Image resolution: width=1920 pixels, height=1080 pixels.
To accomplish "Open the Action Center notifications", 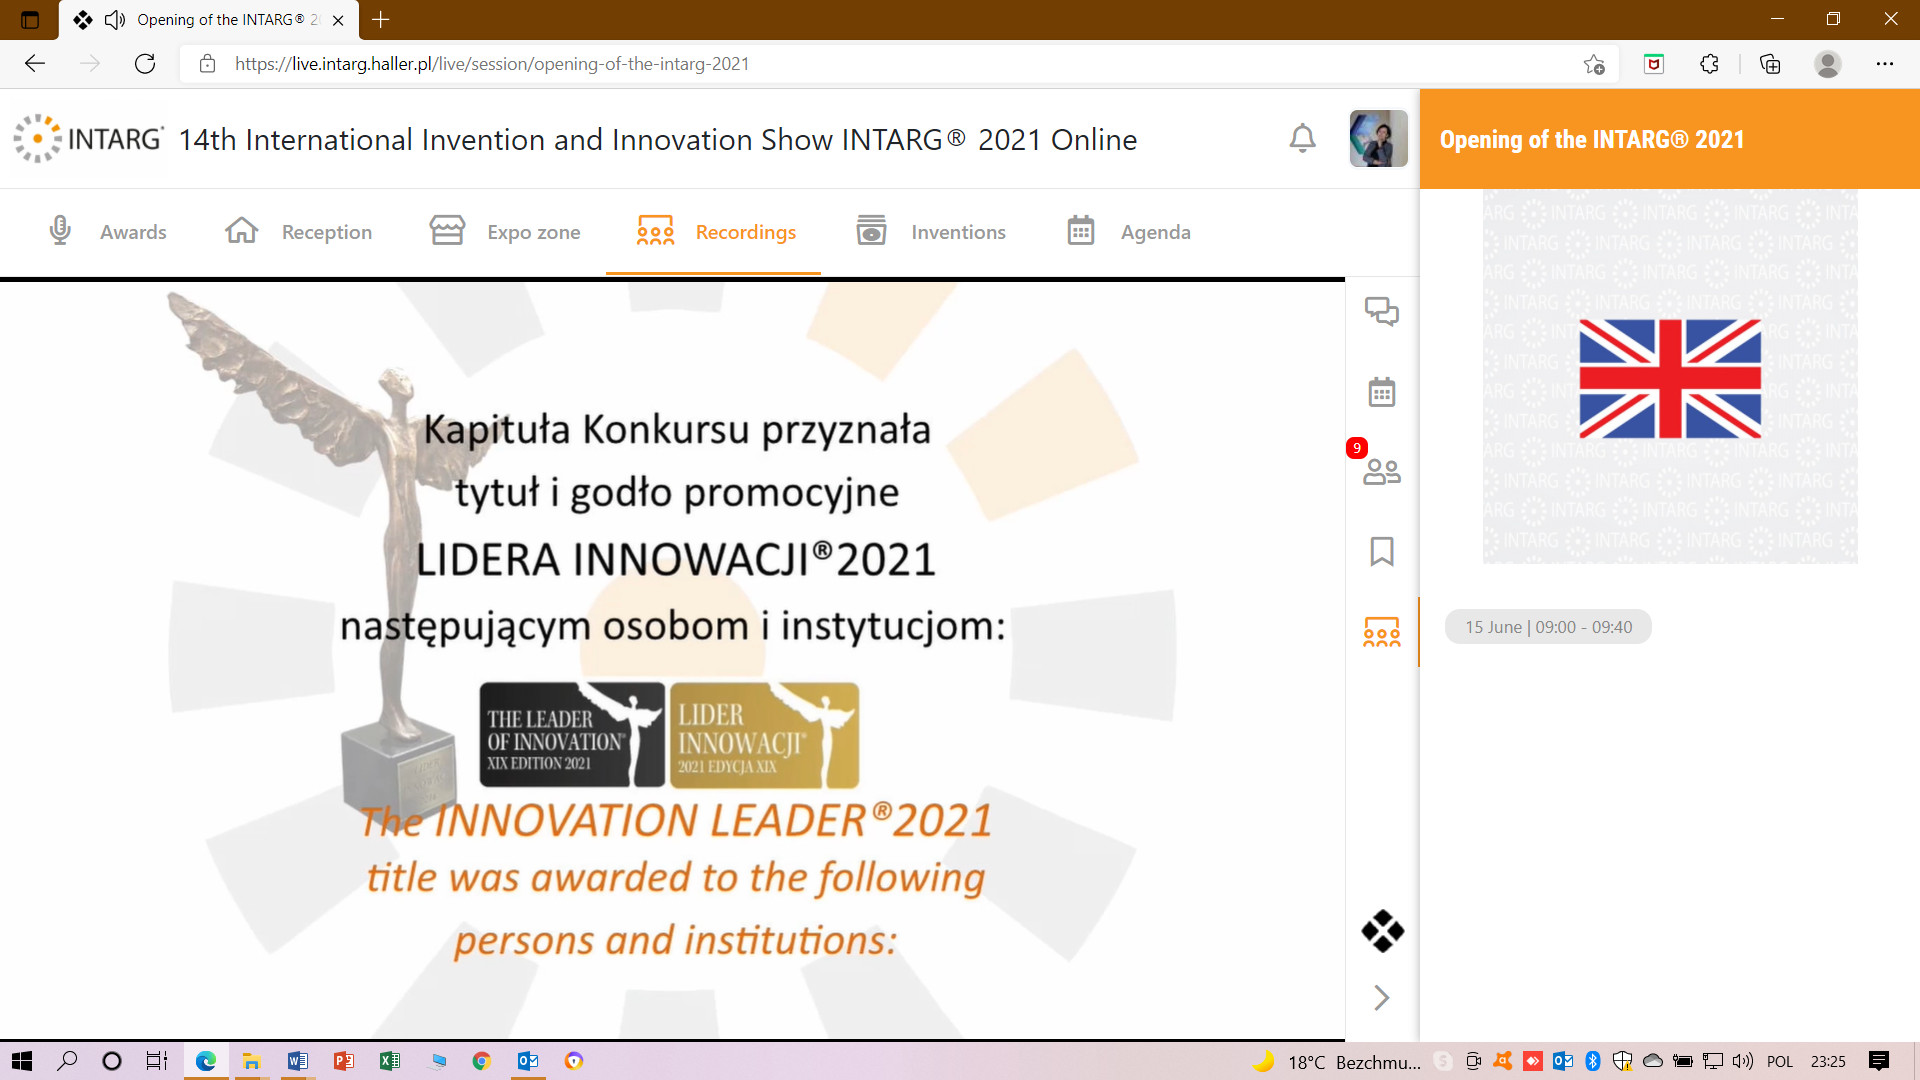I will (1879, 1061).
